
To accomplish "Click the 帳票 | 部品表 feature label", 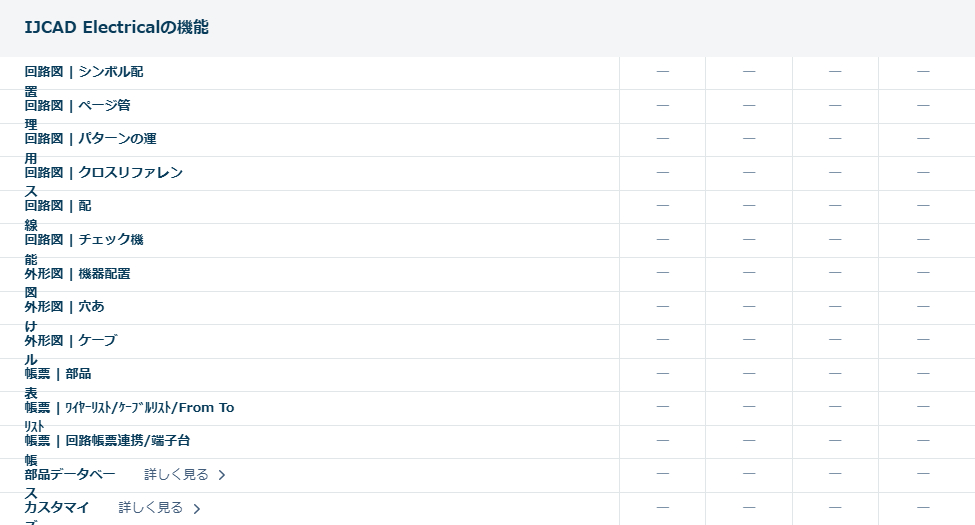I will click(x=57, y=373).
